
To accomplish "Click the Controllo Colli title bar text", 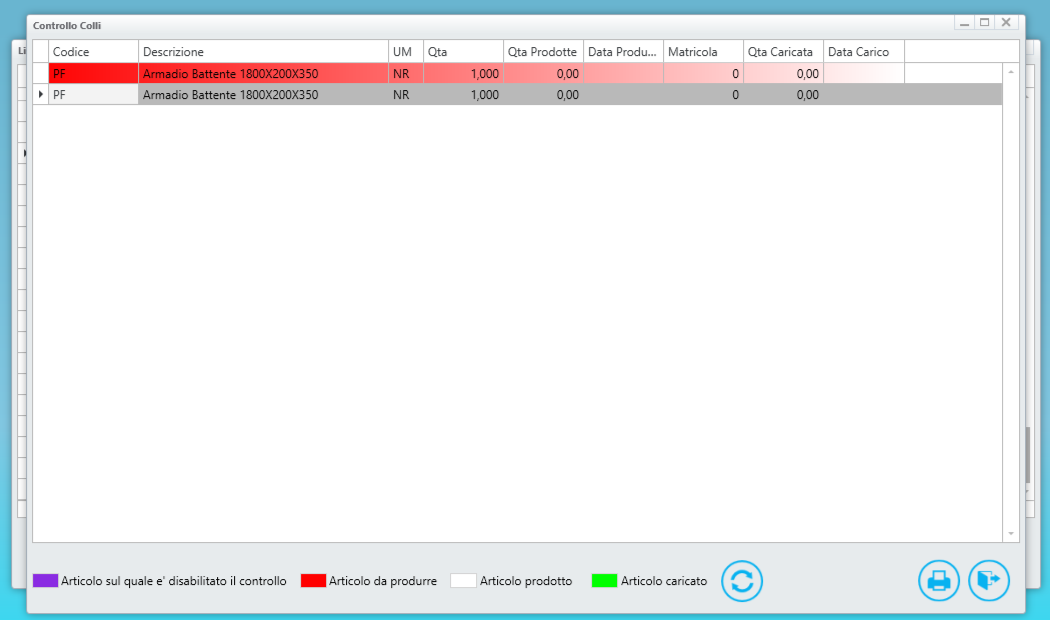I will 67,25.
